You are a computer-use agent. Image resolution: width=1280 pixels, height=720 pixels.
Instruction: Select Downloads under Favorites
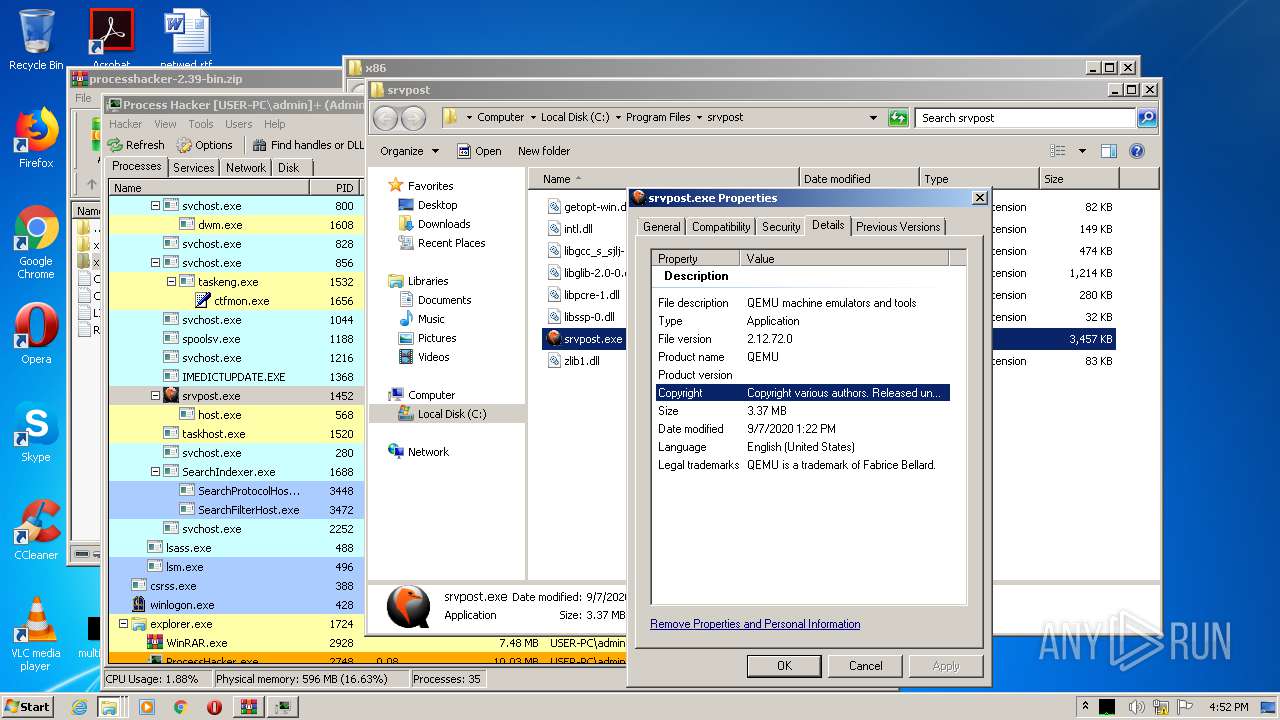click(444, 224)
